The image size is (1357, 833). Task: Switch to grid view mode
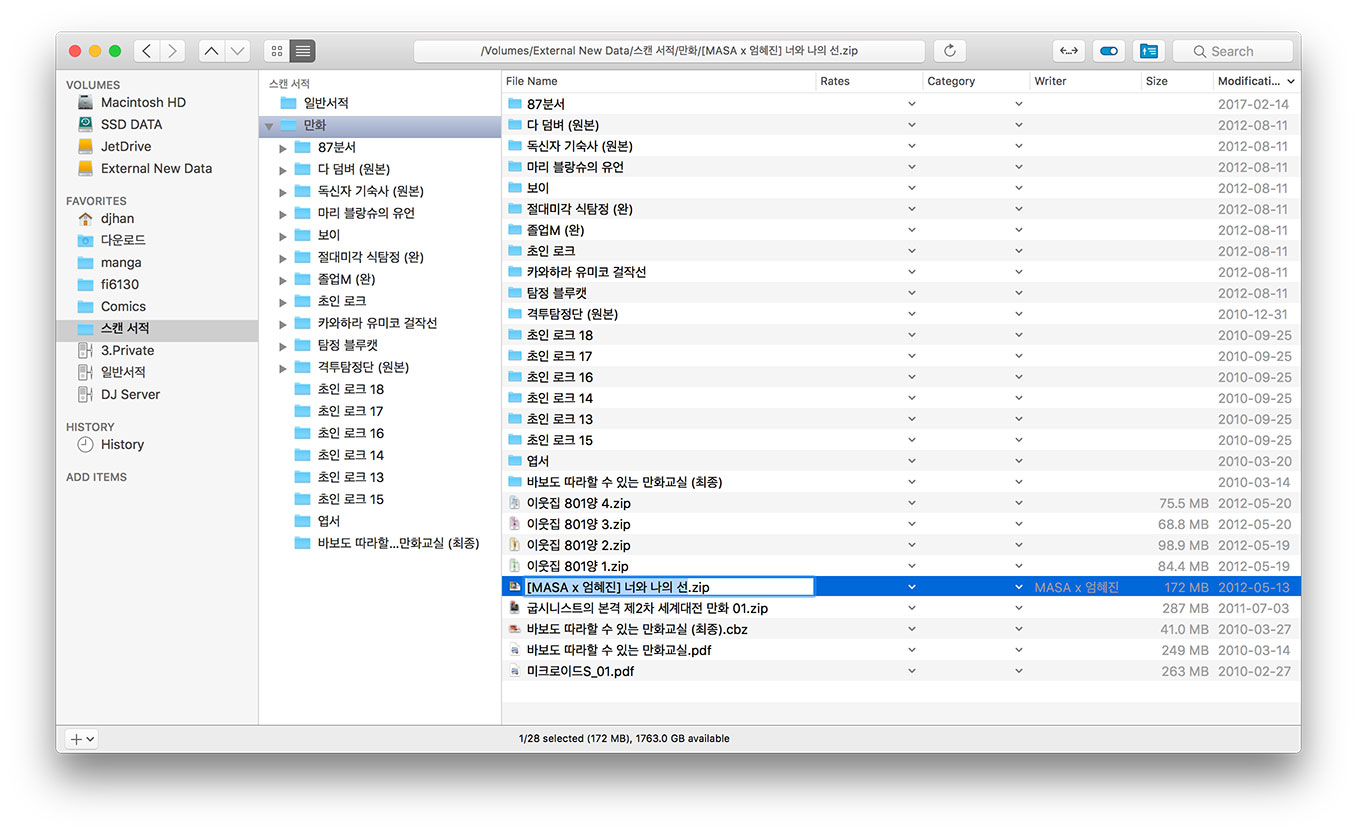pos(276,50)
